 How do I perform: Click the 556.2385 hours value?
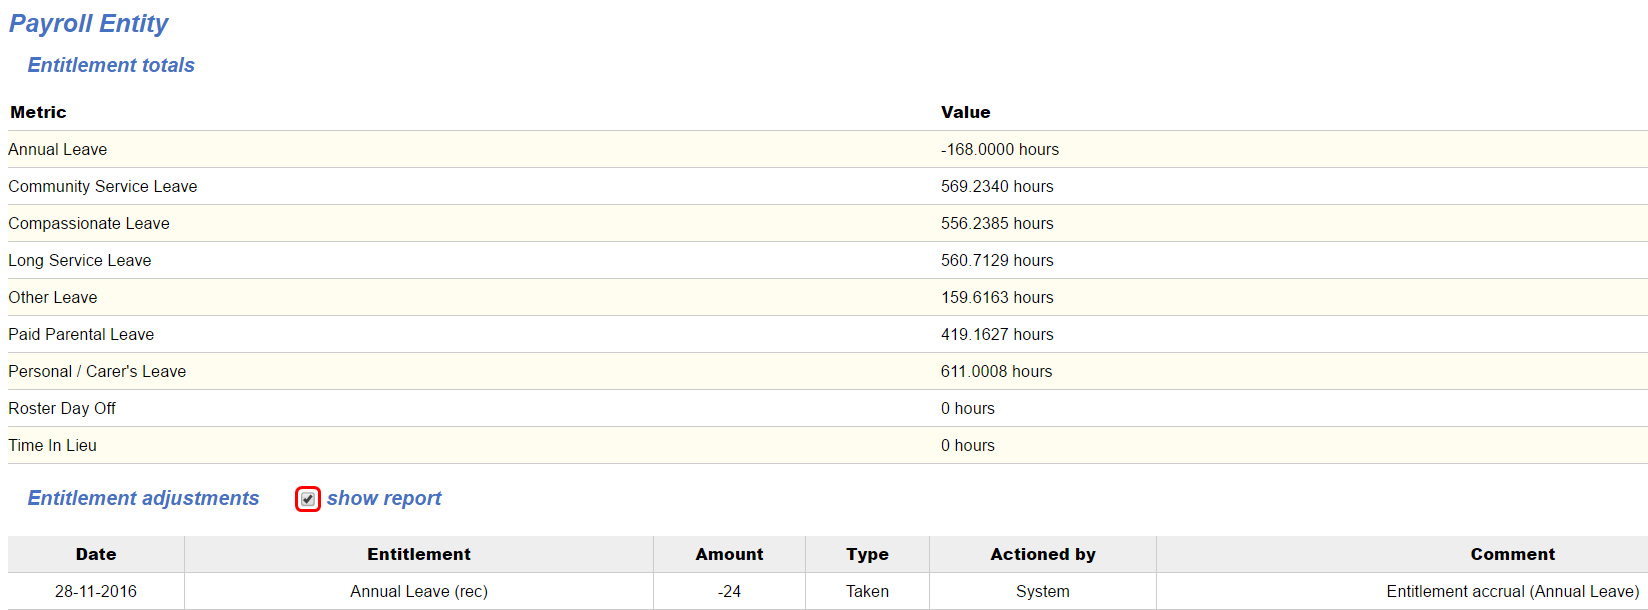(997, 223)
